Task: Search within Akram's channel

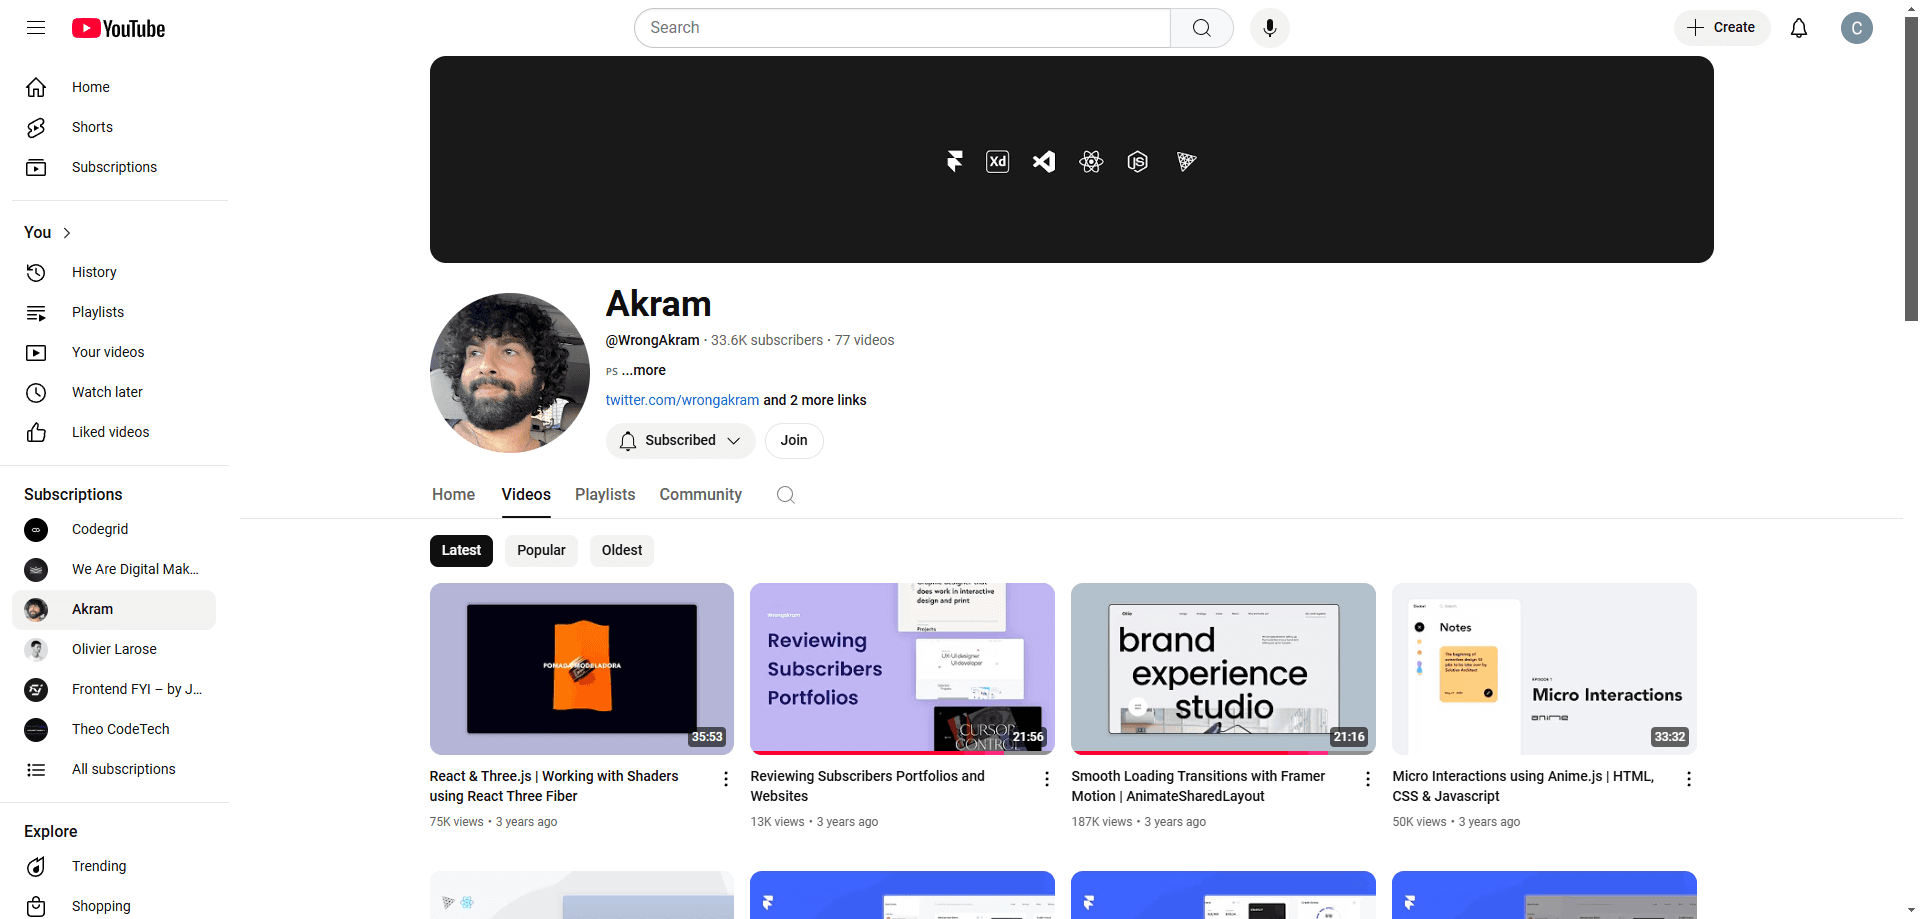Action: (x=785, y=495)
